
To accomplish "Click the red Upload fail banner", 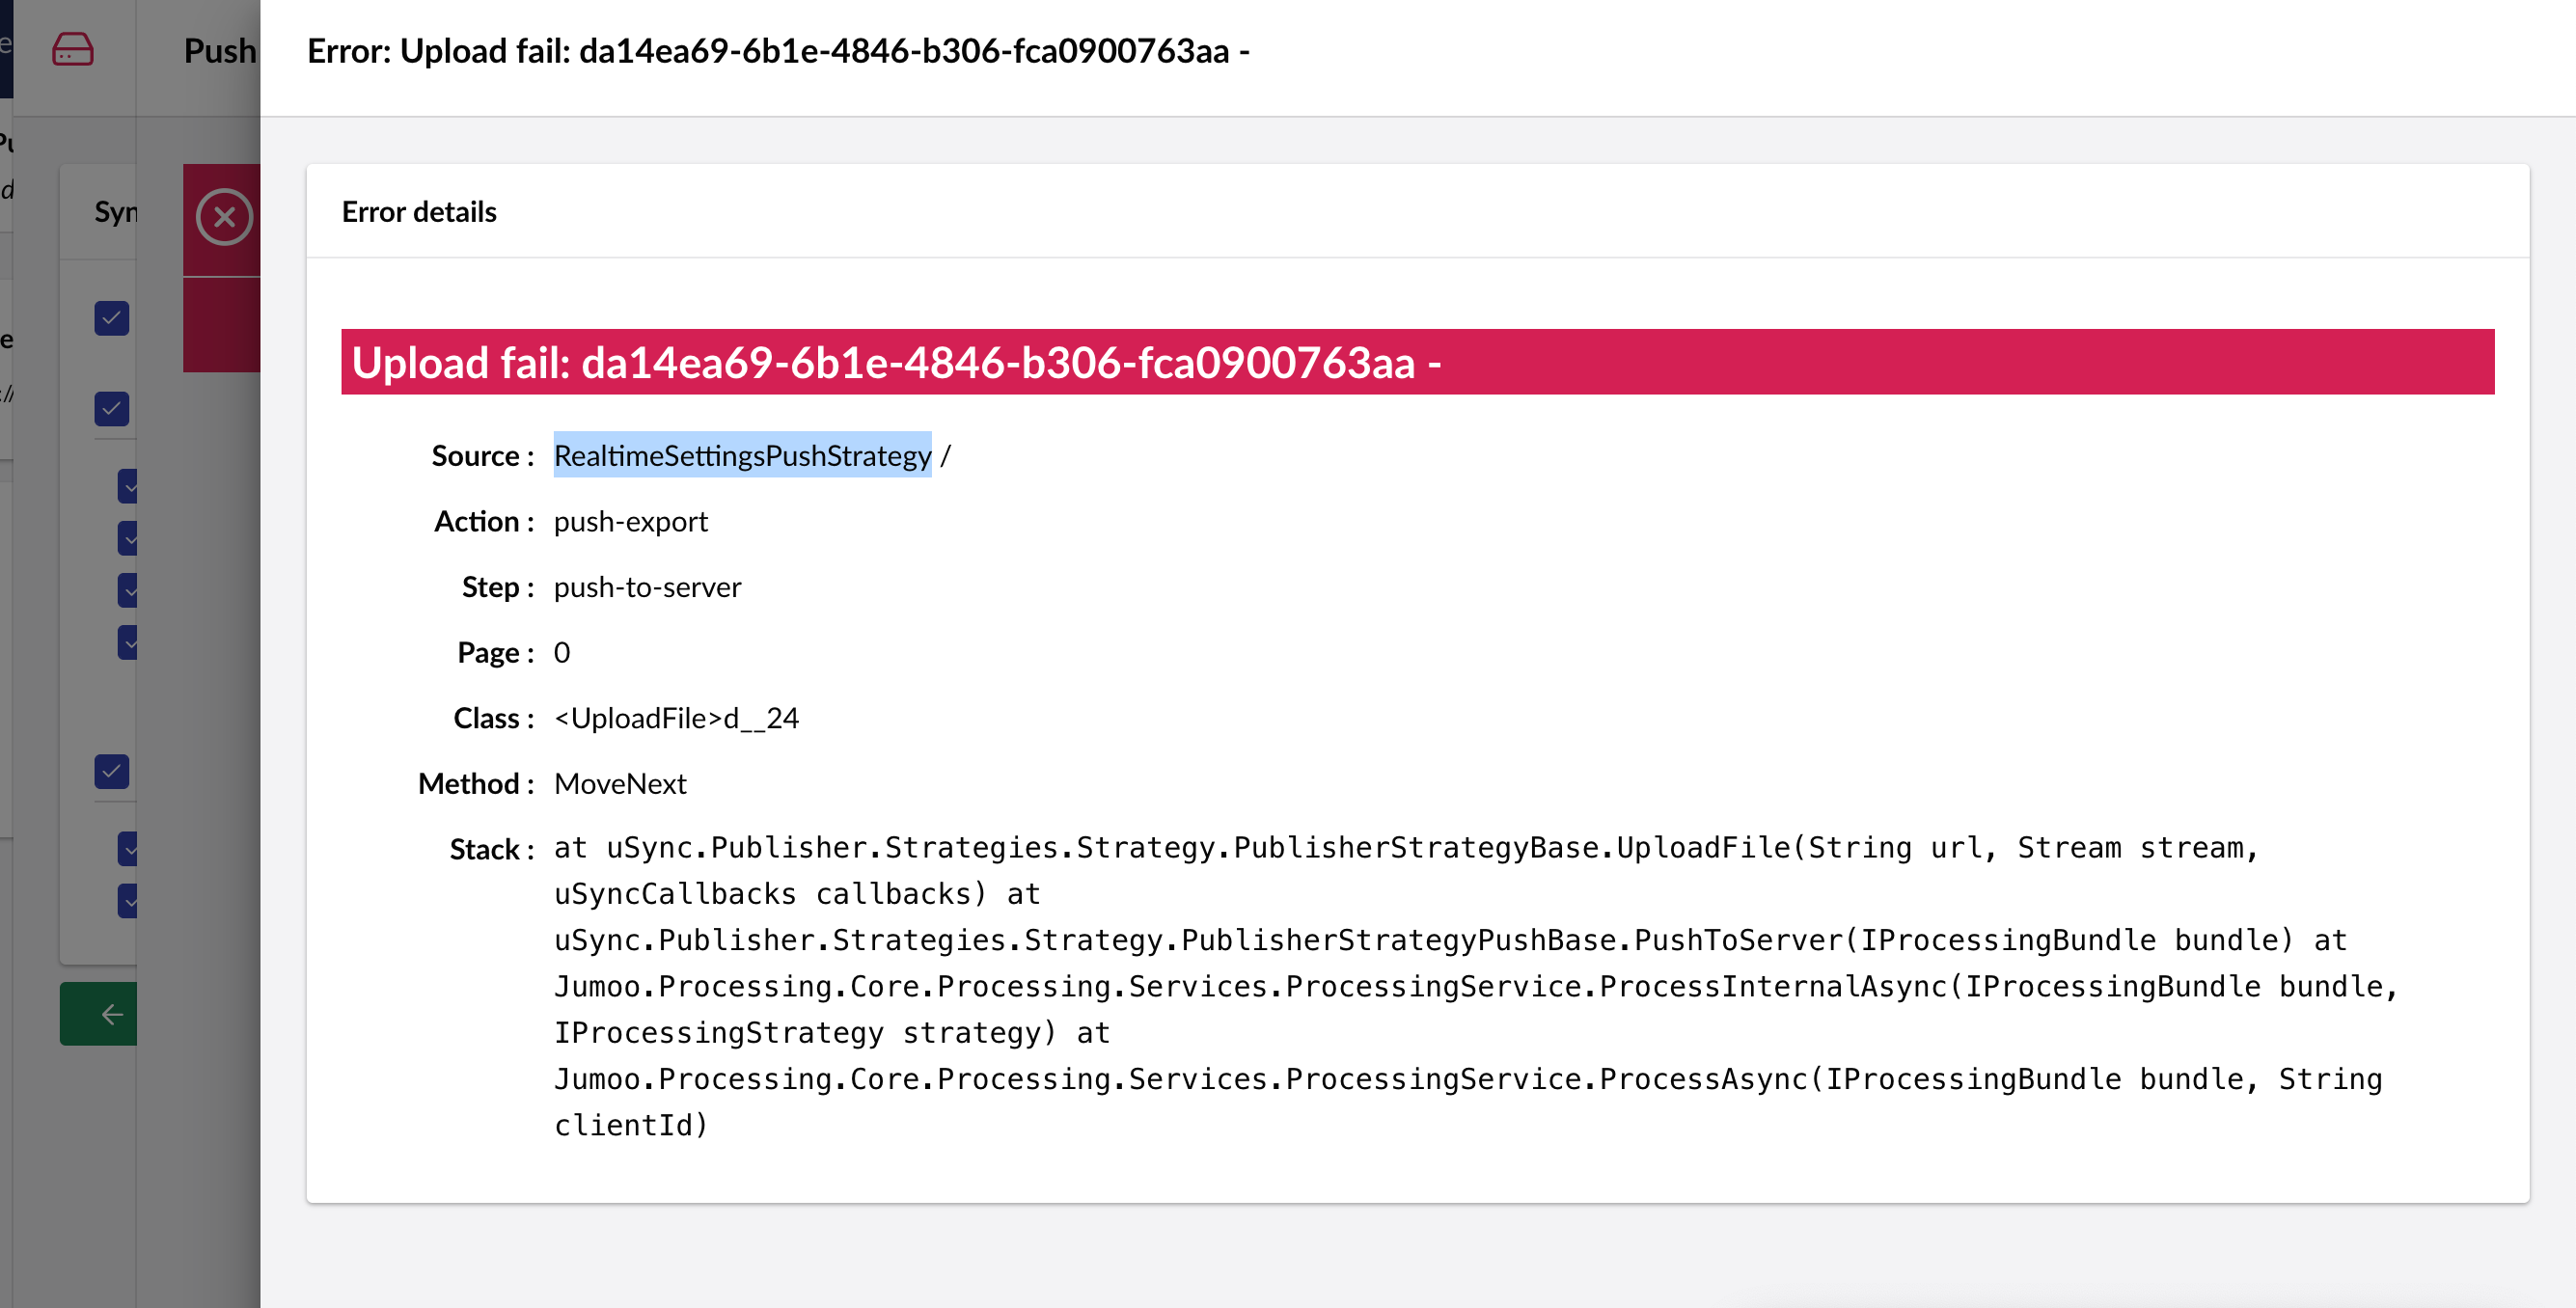I will coord(1416,362).
